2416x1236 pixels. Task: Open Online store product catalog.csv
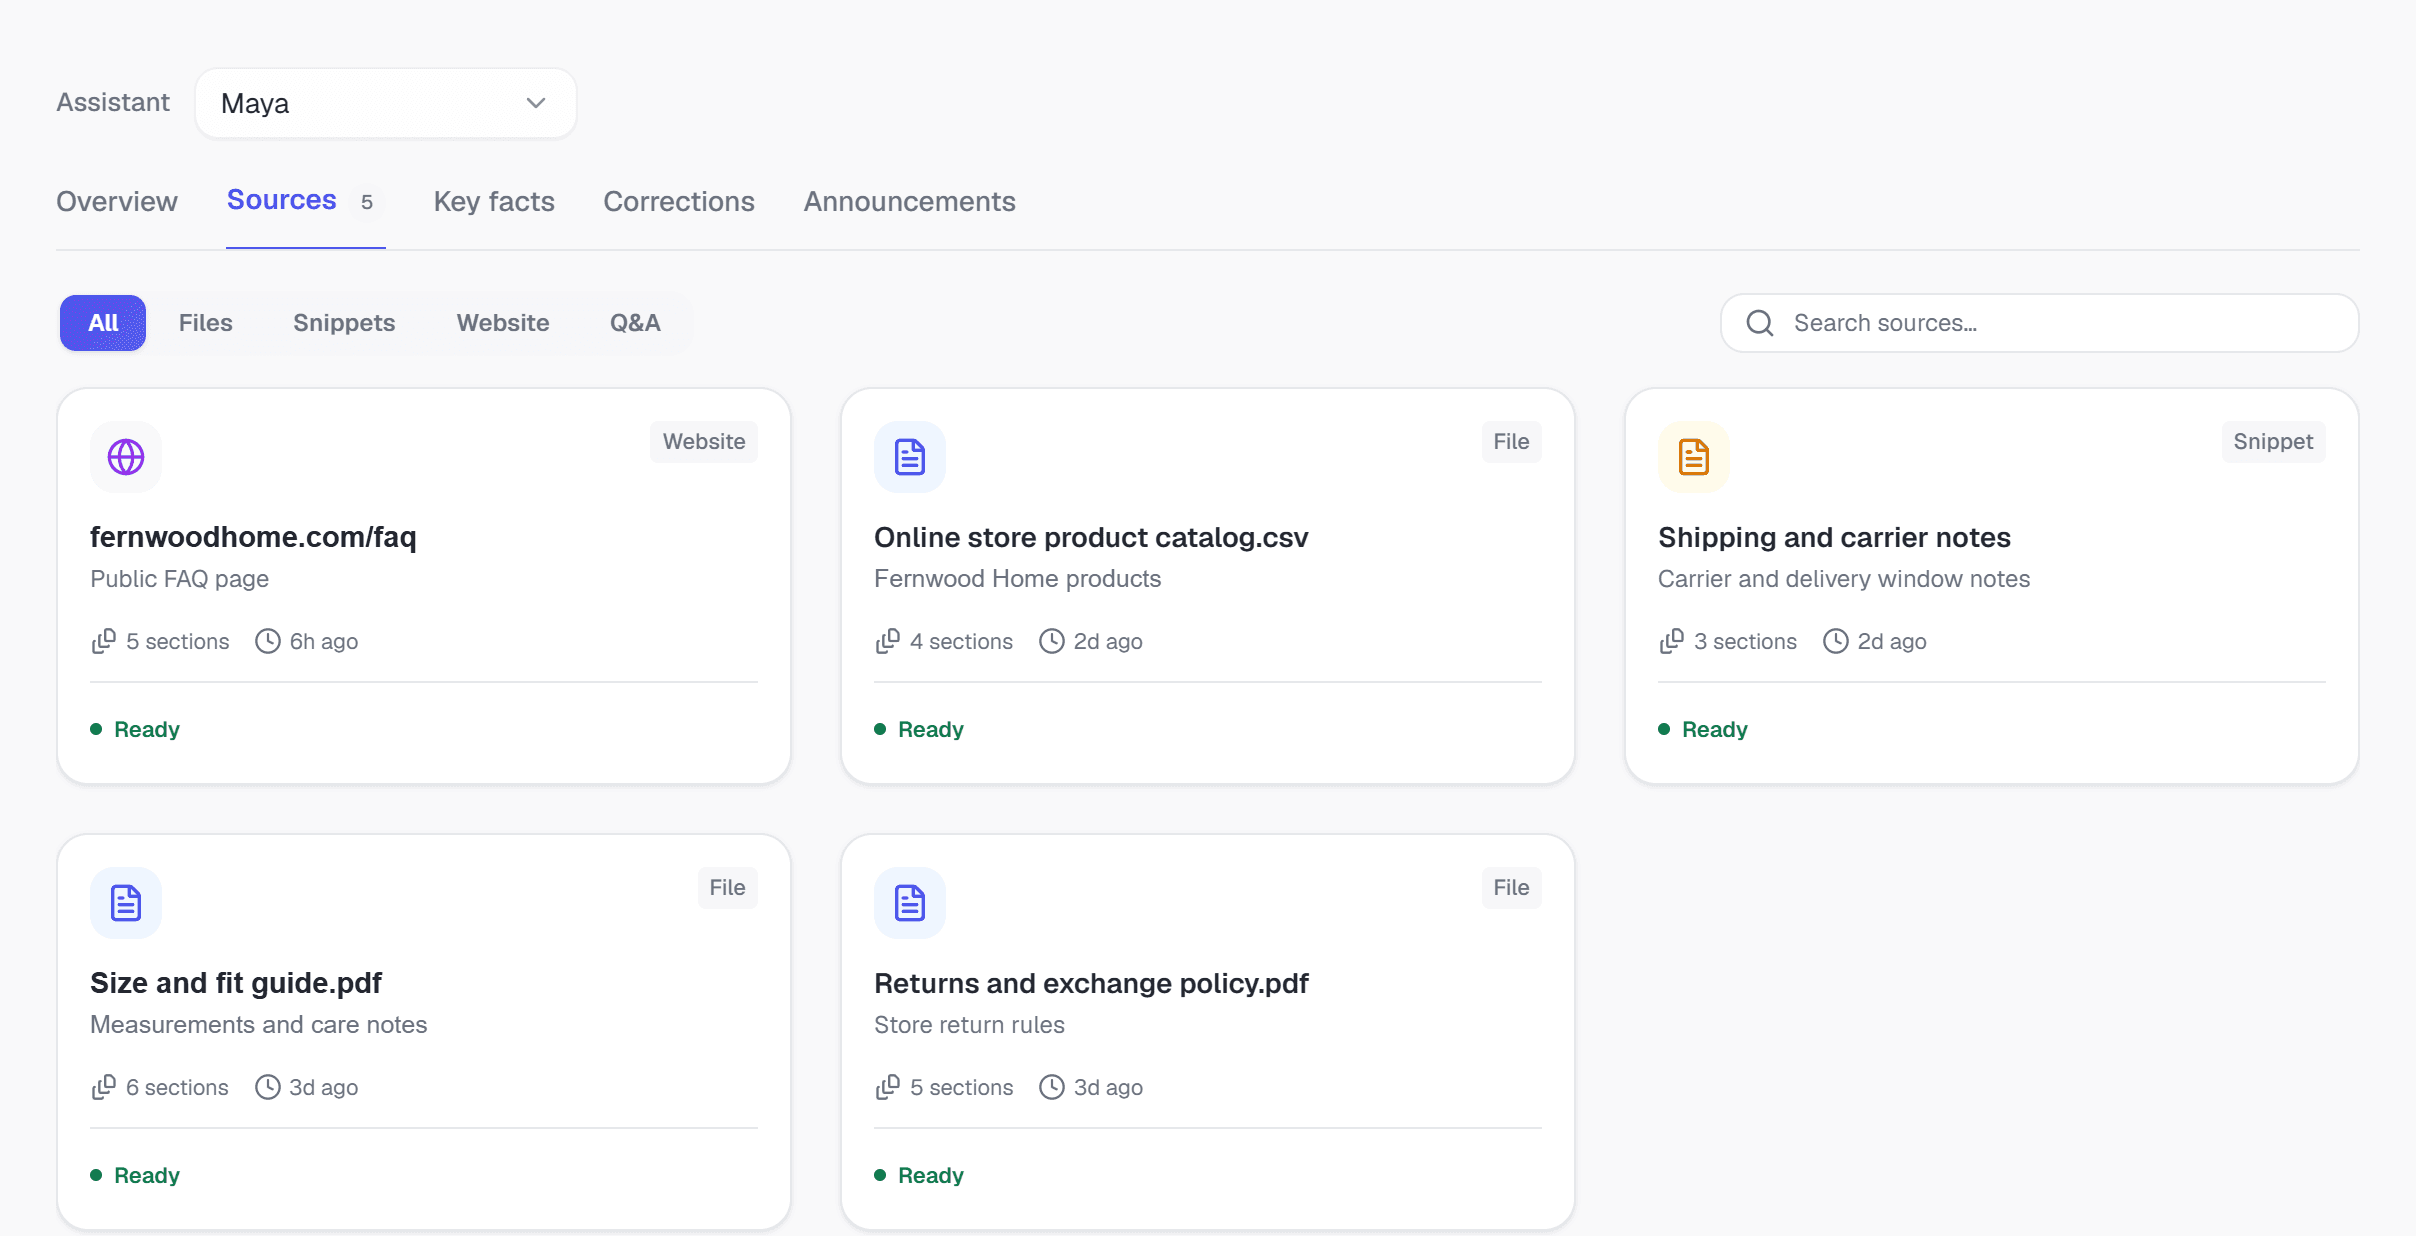click(x=1091, y=537)
